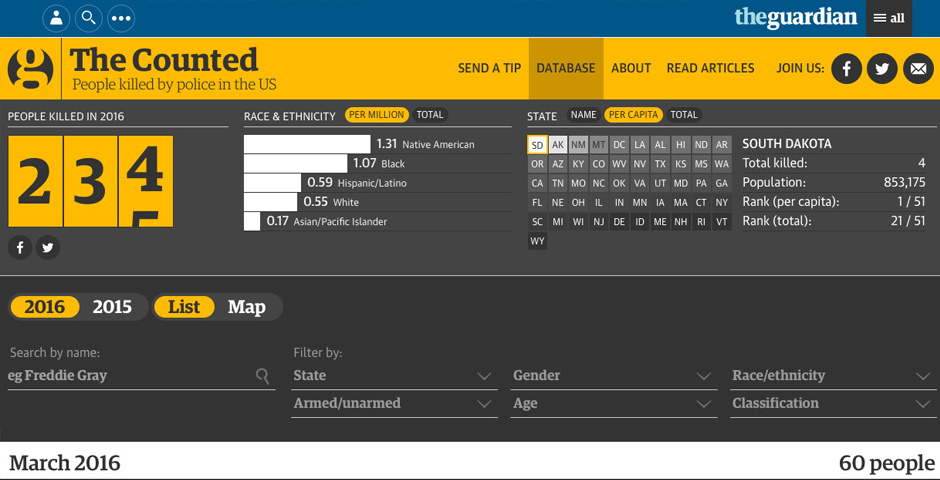Open the Guardian search magnifier icon
Viewport: 940px width, 480px height.
pos(88,18)
